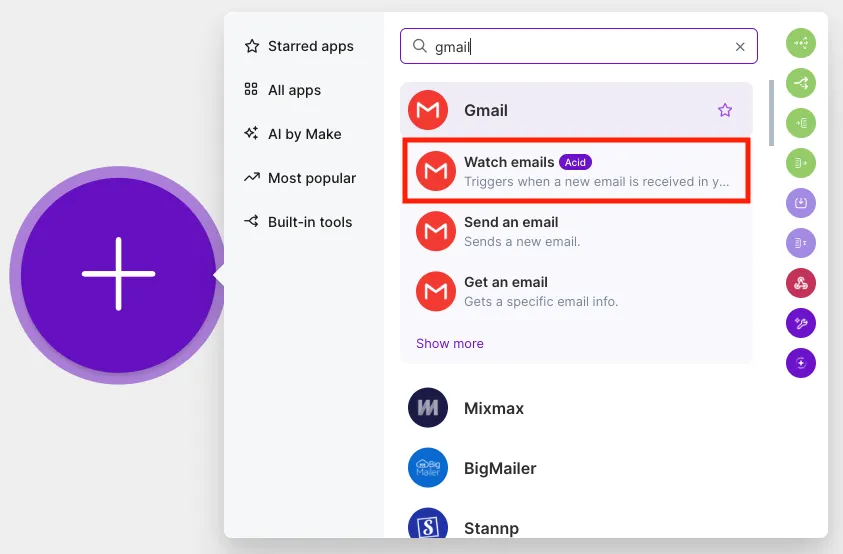The width and height of the screenshot is (843, 554).
Task: Select the BigMailer app
Action: pyautogui.click(x=576, y=468)
